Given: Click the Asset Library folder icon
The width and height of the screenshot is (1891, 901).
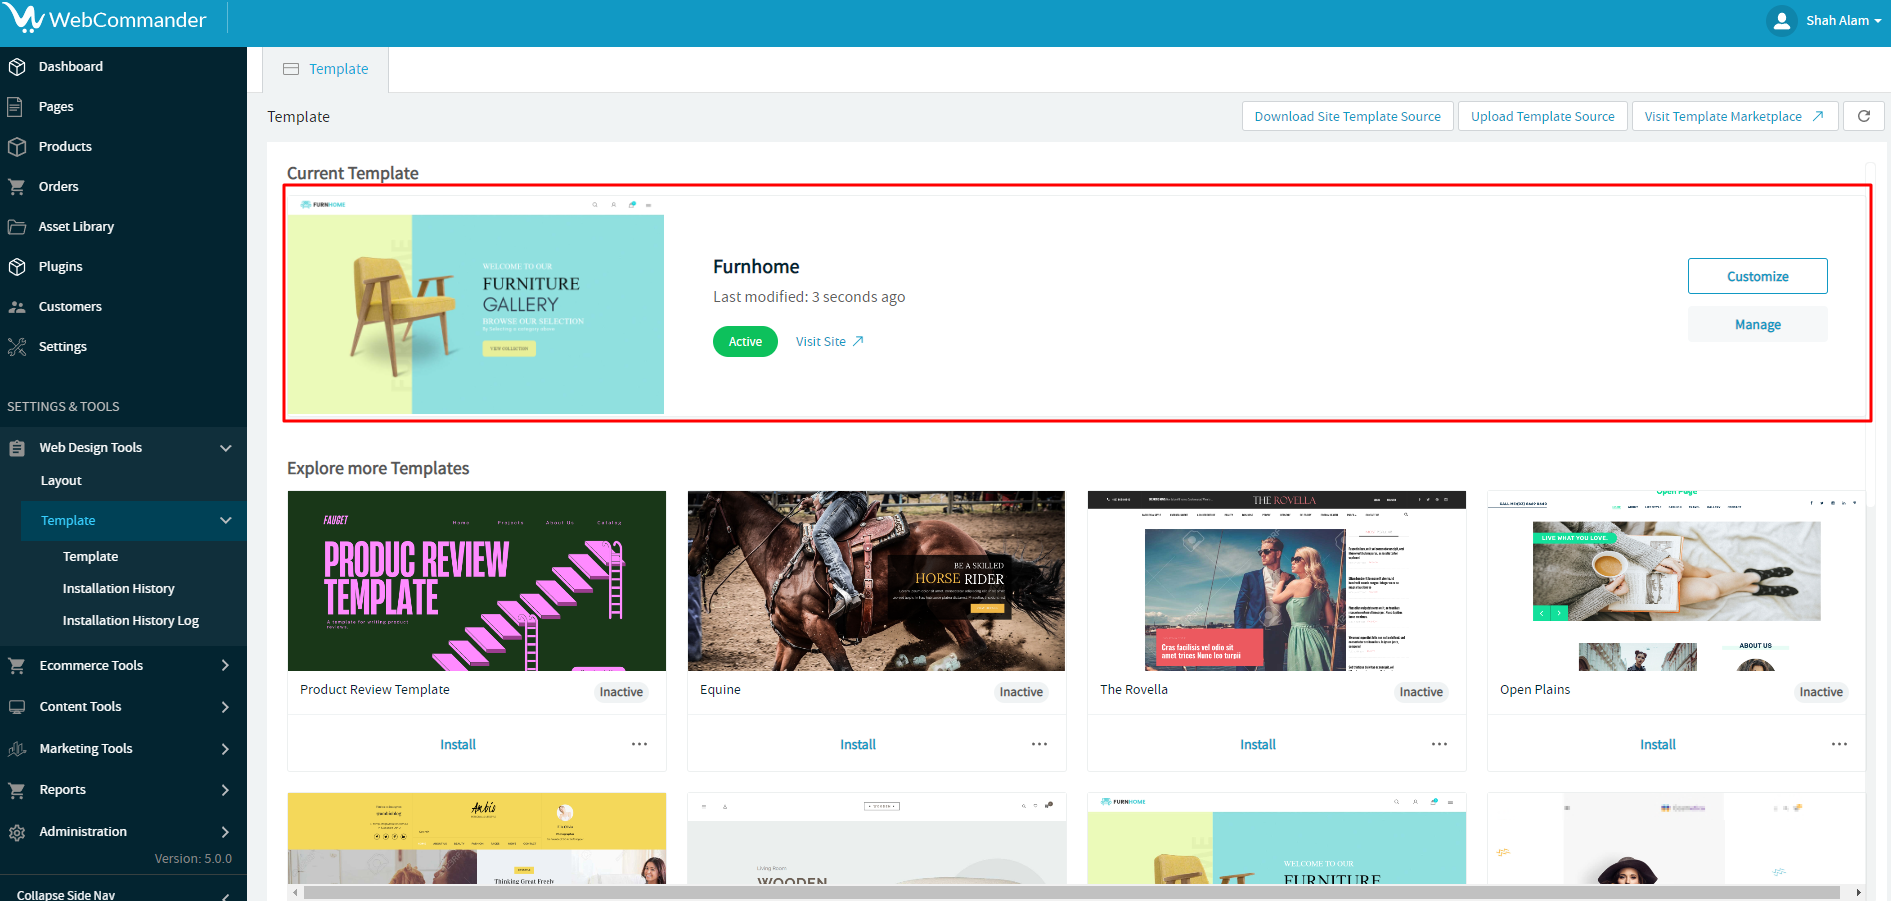Looking at the screenshot, I should (17, 227).
